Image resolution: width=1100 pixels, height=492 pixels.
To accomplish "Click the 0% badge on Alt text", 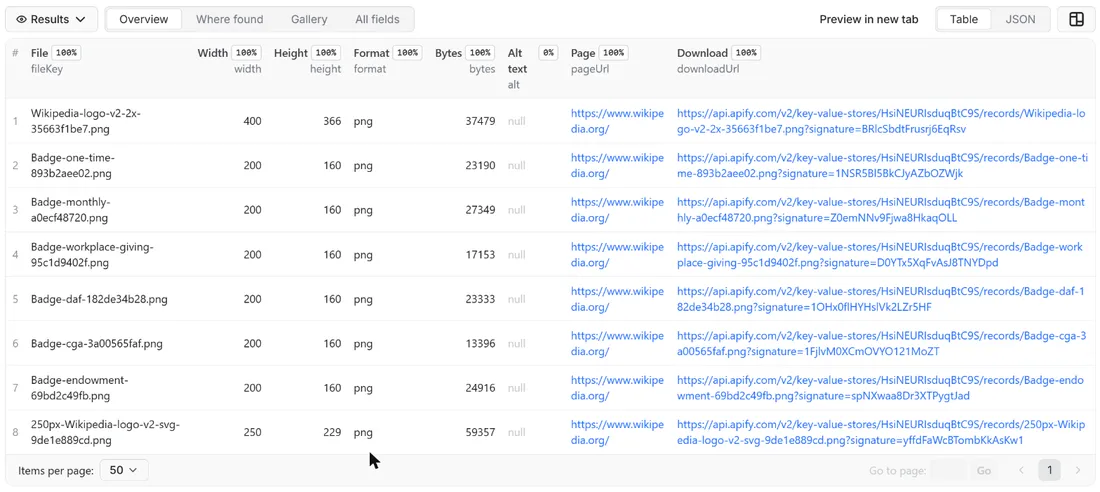I will click(548, 53).
